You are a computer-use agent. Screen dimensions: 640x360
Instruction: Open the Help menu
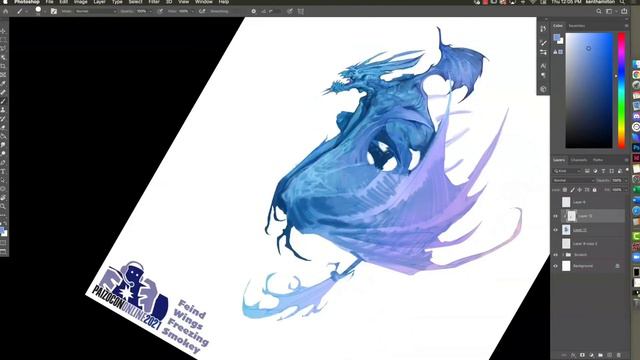(x=224, y=2)
